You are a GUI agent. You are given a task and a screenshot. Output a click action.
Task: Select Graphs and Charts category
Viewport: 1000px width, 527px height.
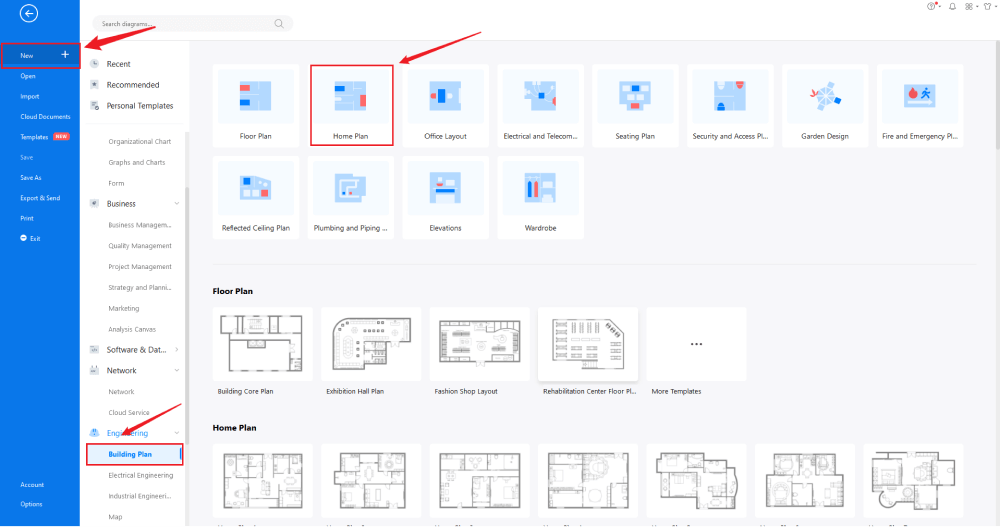coord(136,163)
